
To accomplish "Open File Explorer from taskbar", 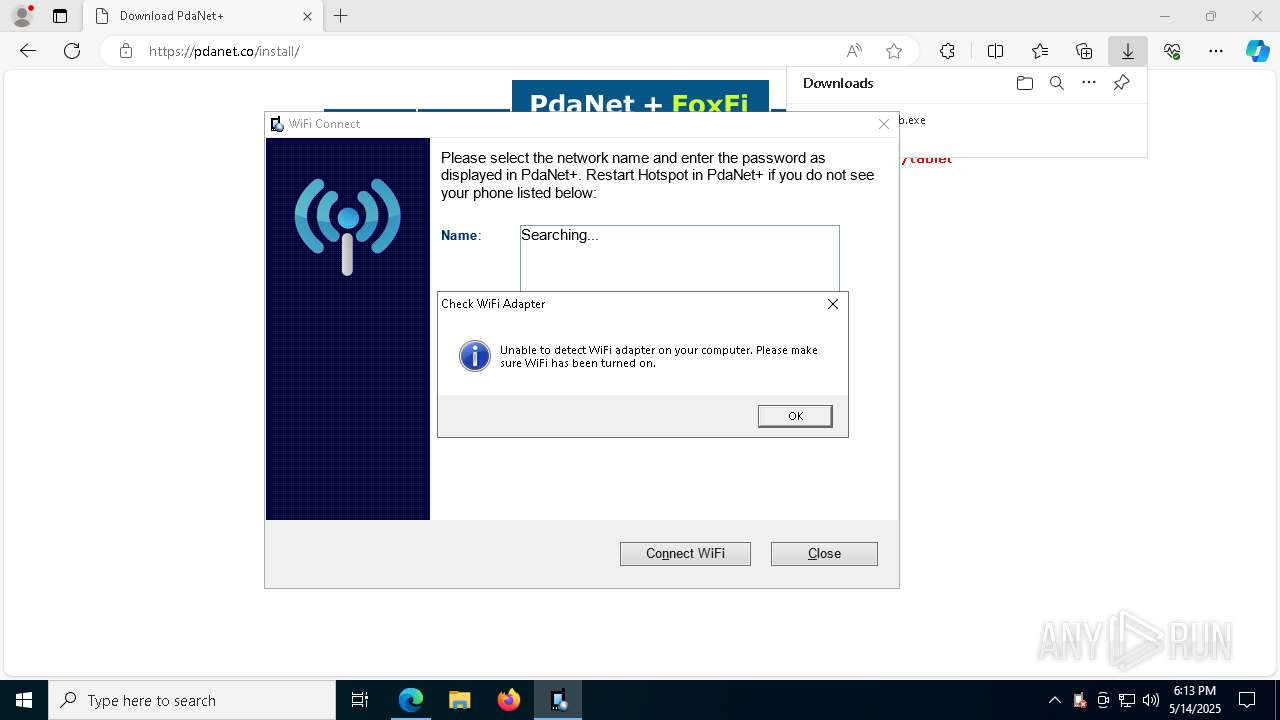I will coord(459,700).
